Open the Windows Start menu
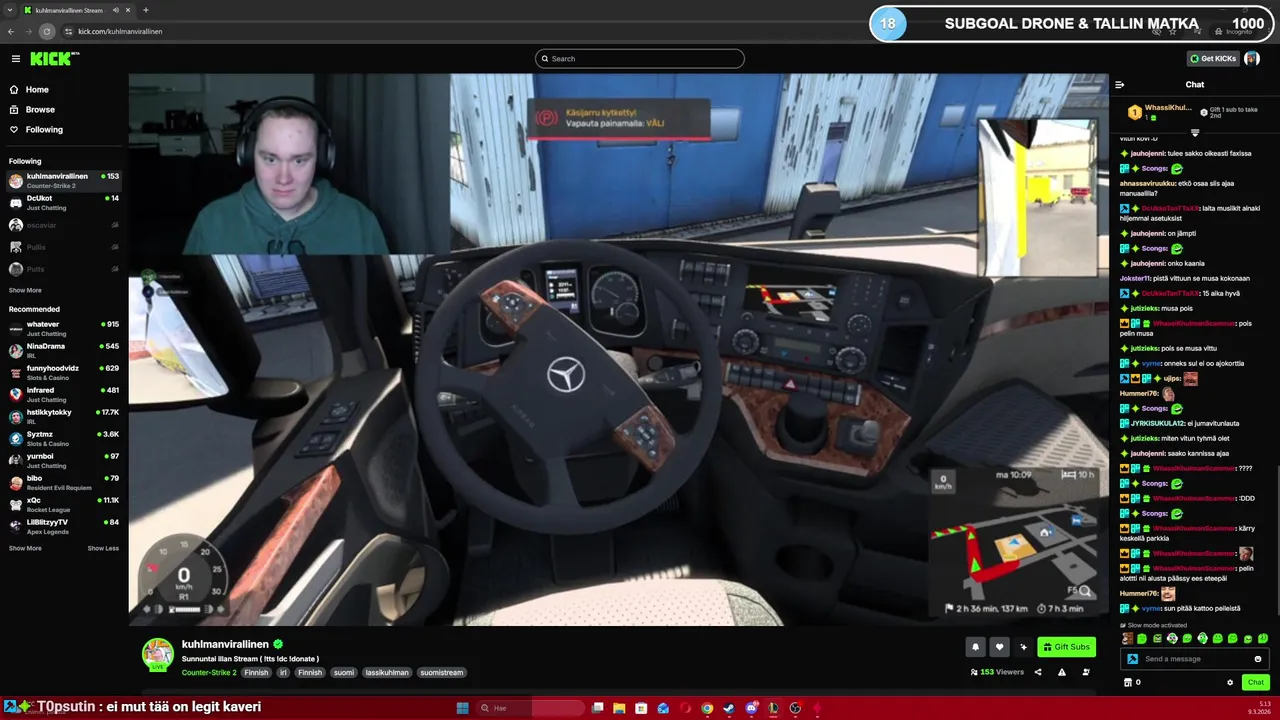 462,708
